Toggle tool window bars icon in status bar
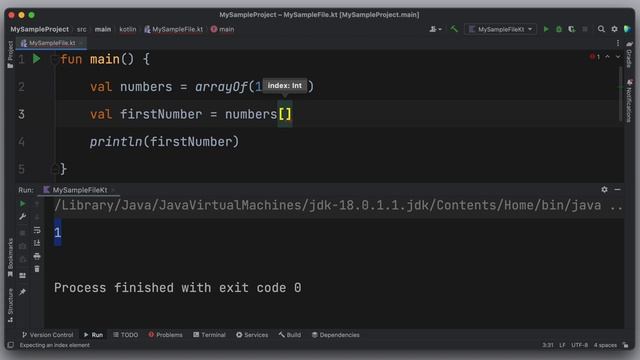The image size is (640, 360). point(11,345)
